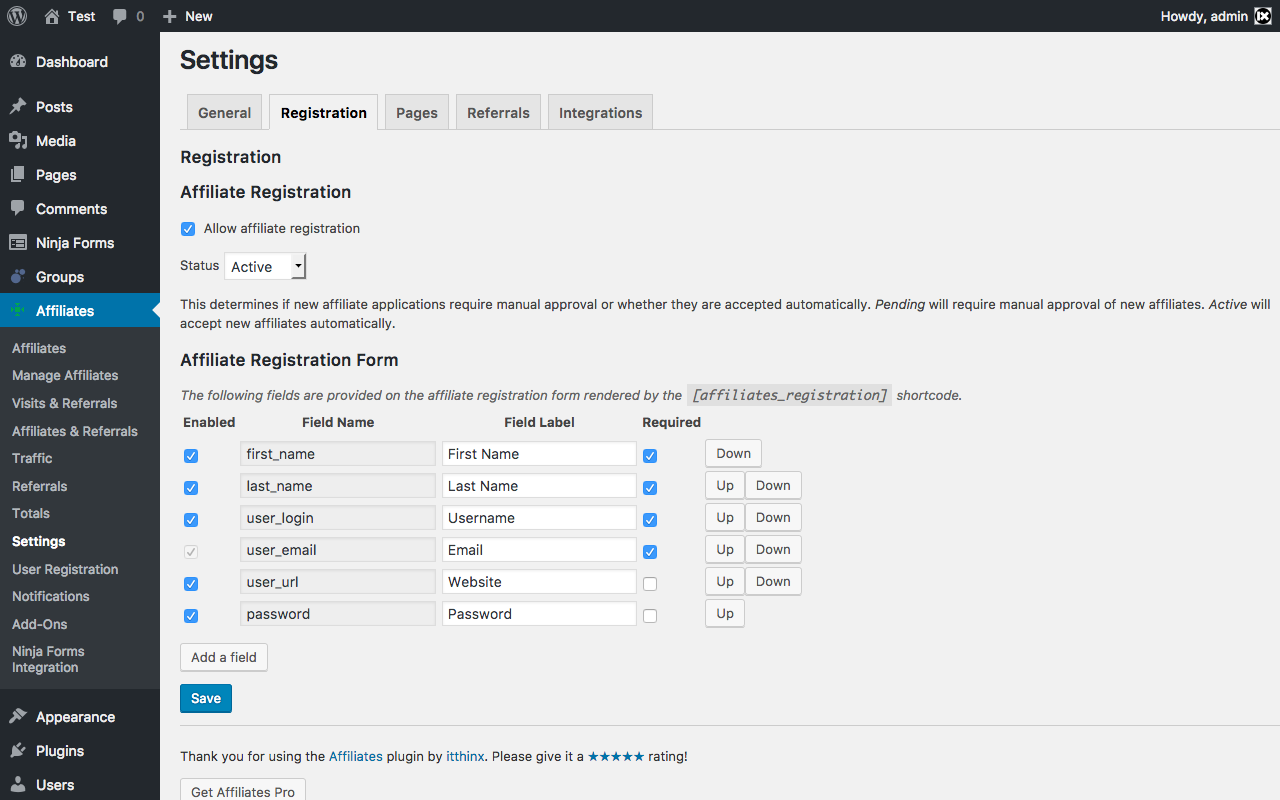The image size is (1280, 800).
Task: Uncheck Enabled for the last_name field
Action: pos(191,488)
